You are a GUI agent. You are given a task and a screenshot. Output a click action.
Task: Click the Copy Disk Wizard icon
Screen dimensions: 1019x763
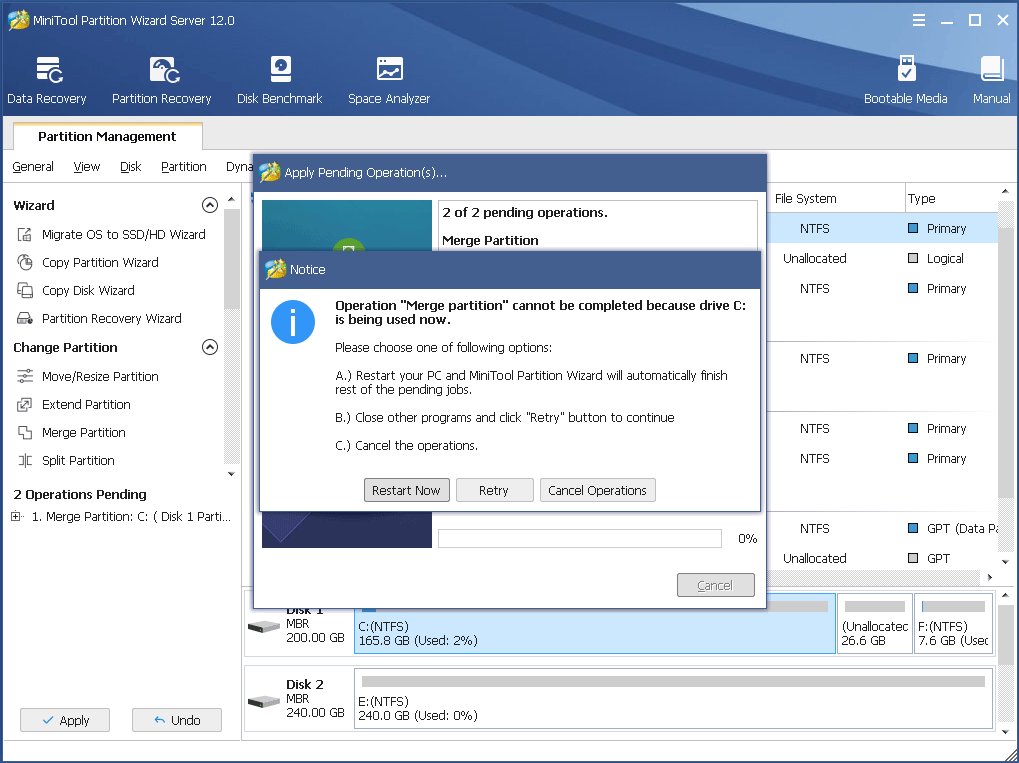pyautogui.click(x=25, y=291)
